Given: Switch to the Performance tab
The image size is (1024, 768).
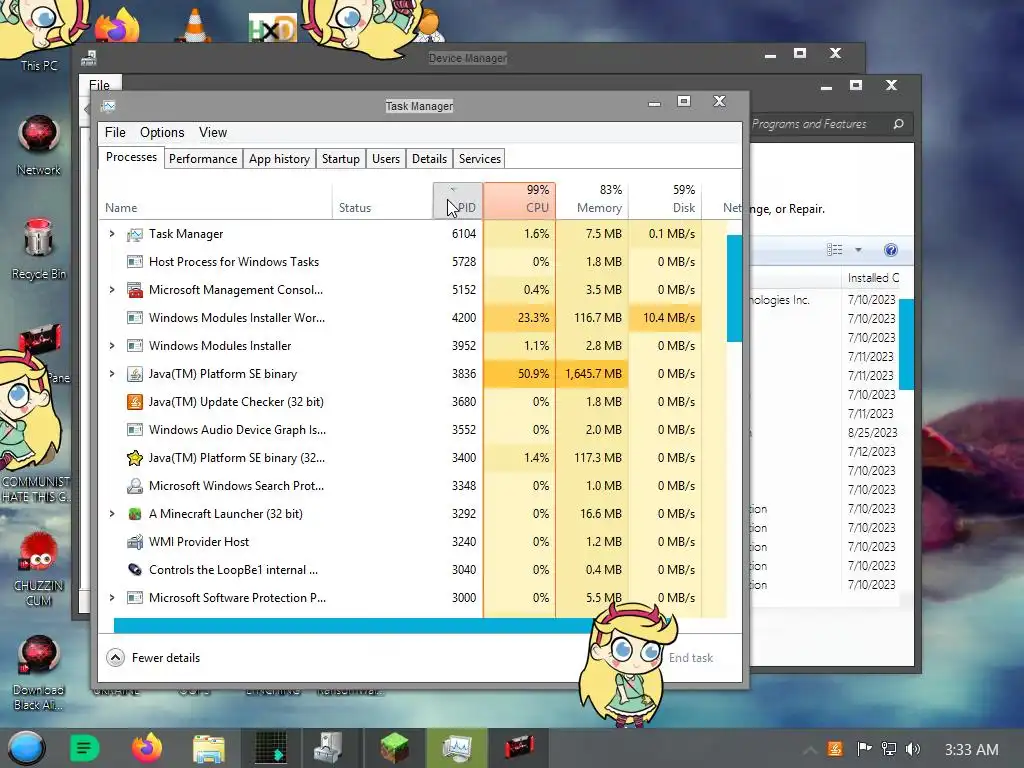Looking at the screenshot, I should click(x=203, y=159).
